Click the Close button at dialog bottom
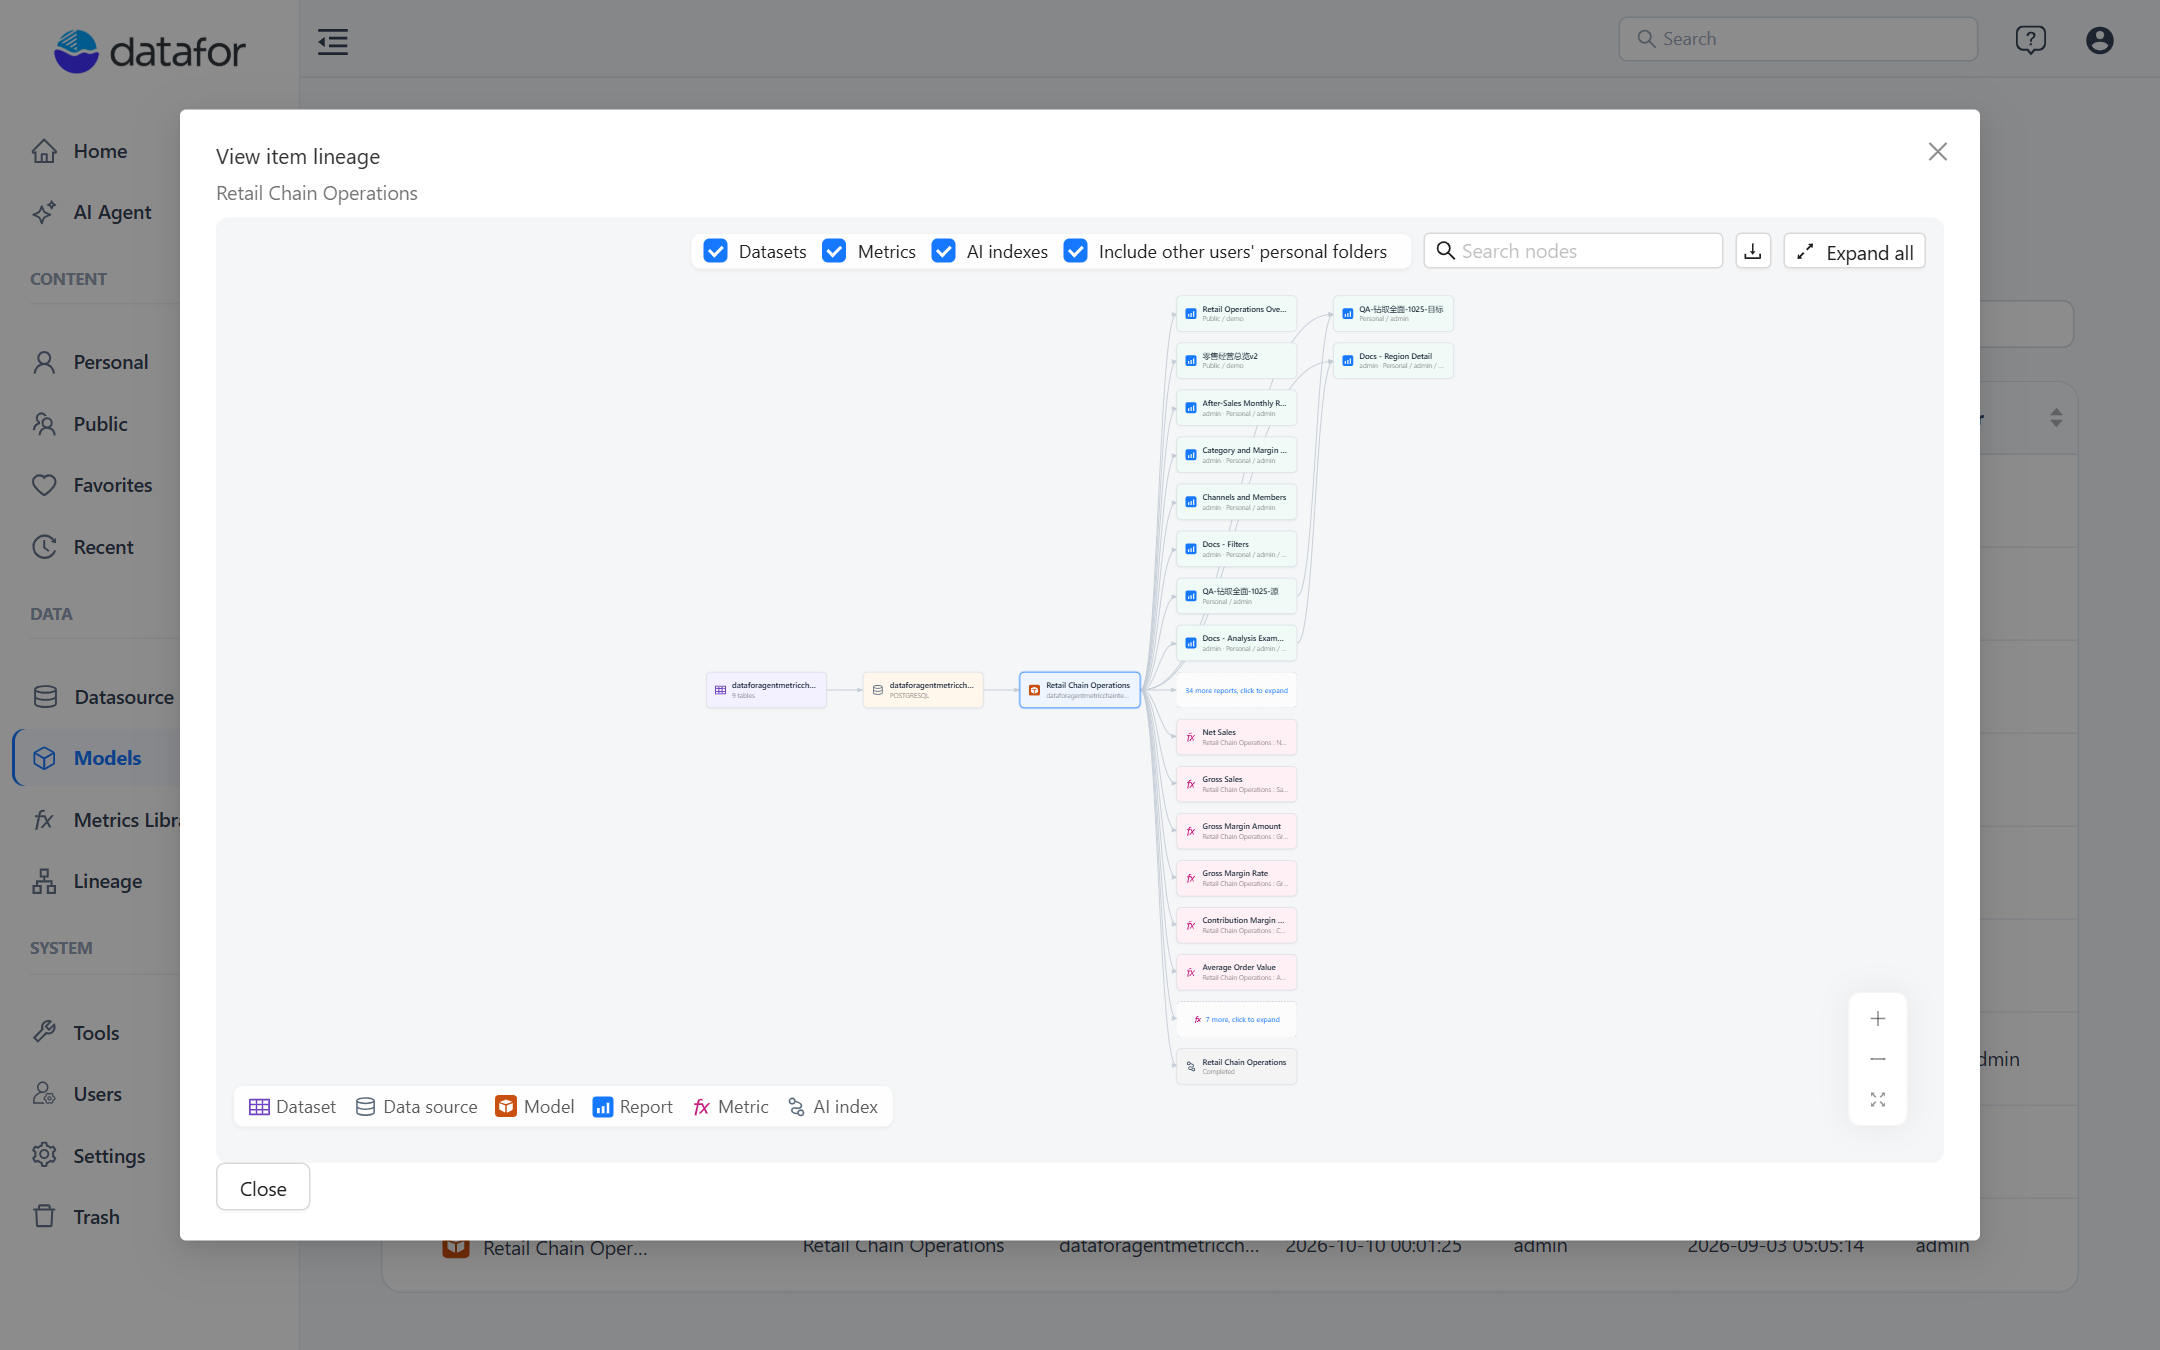The height and width of the screenshot is (1350, 2160). pos(263,1188)
